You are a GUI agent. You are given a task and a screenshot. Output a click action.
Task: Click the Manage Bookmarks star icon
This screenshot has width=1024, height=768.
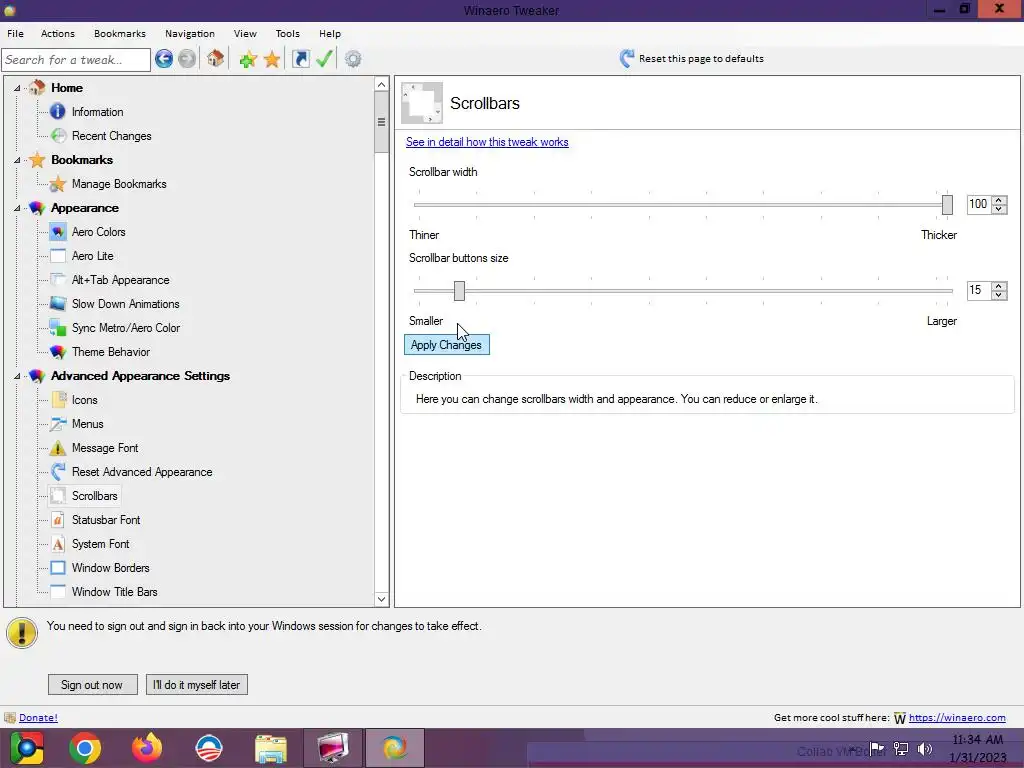tap(57, 184)
